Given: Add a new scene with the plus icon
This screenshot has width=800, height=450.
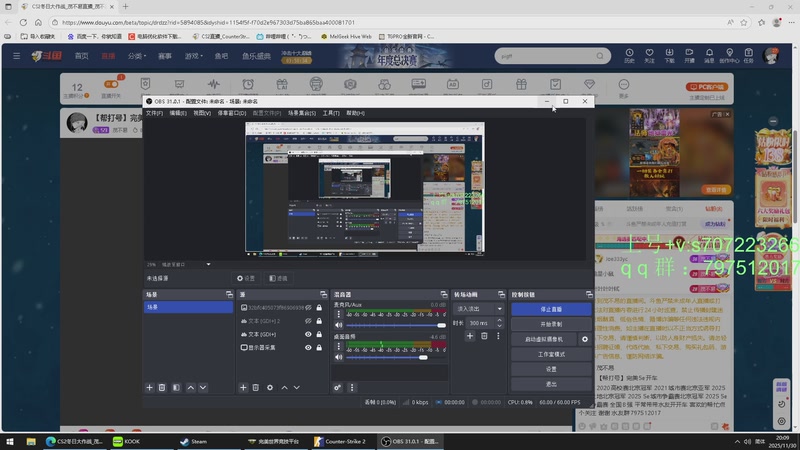Looking at the screenshot, I should tap(149, 388).
